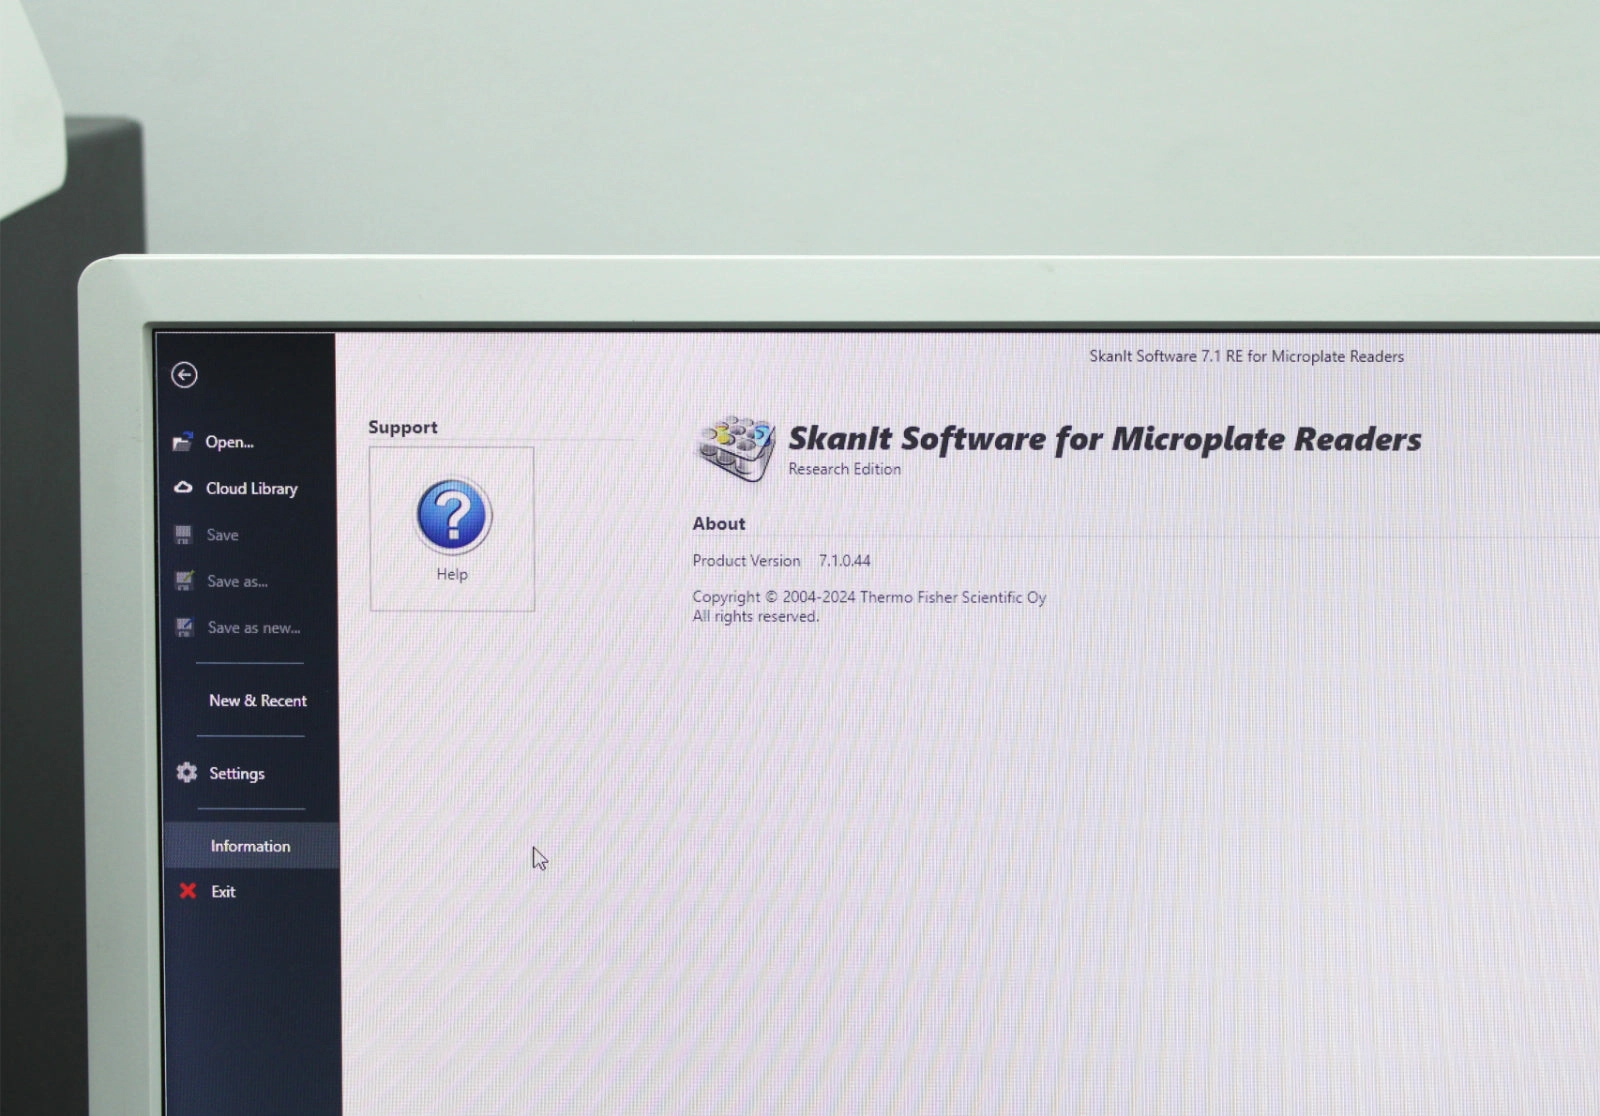Click the All rights reserved text
Viewport: 1600px width, 1116px height.
tap(755, 617)
